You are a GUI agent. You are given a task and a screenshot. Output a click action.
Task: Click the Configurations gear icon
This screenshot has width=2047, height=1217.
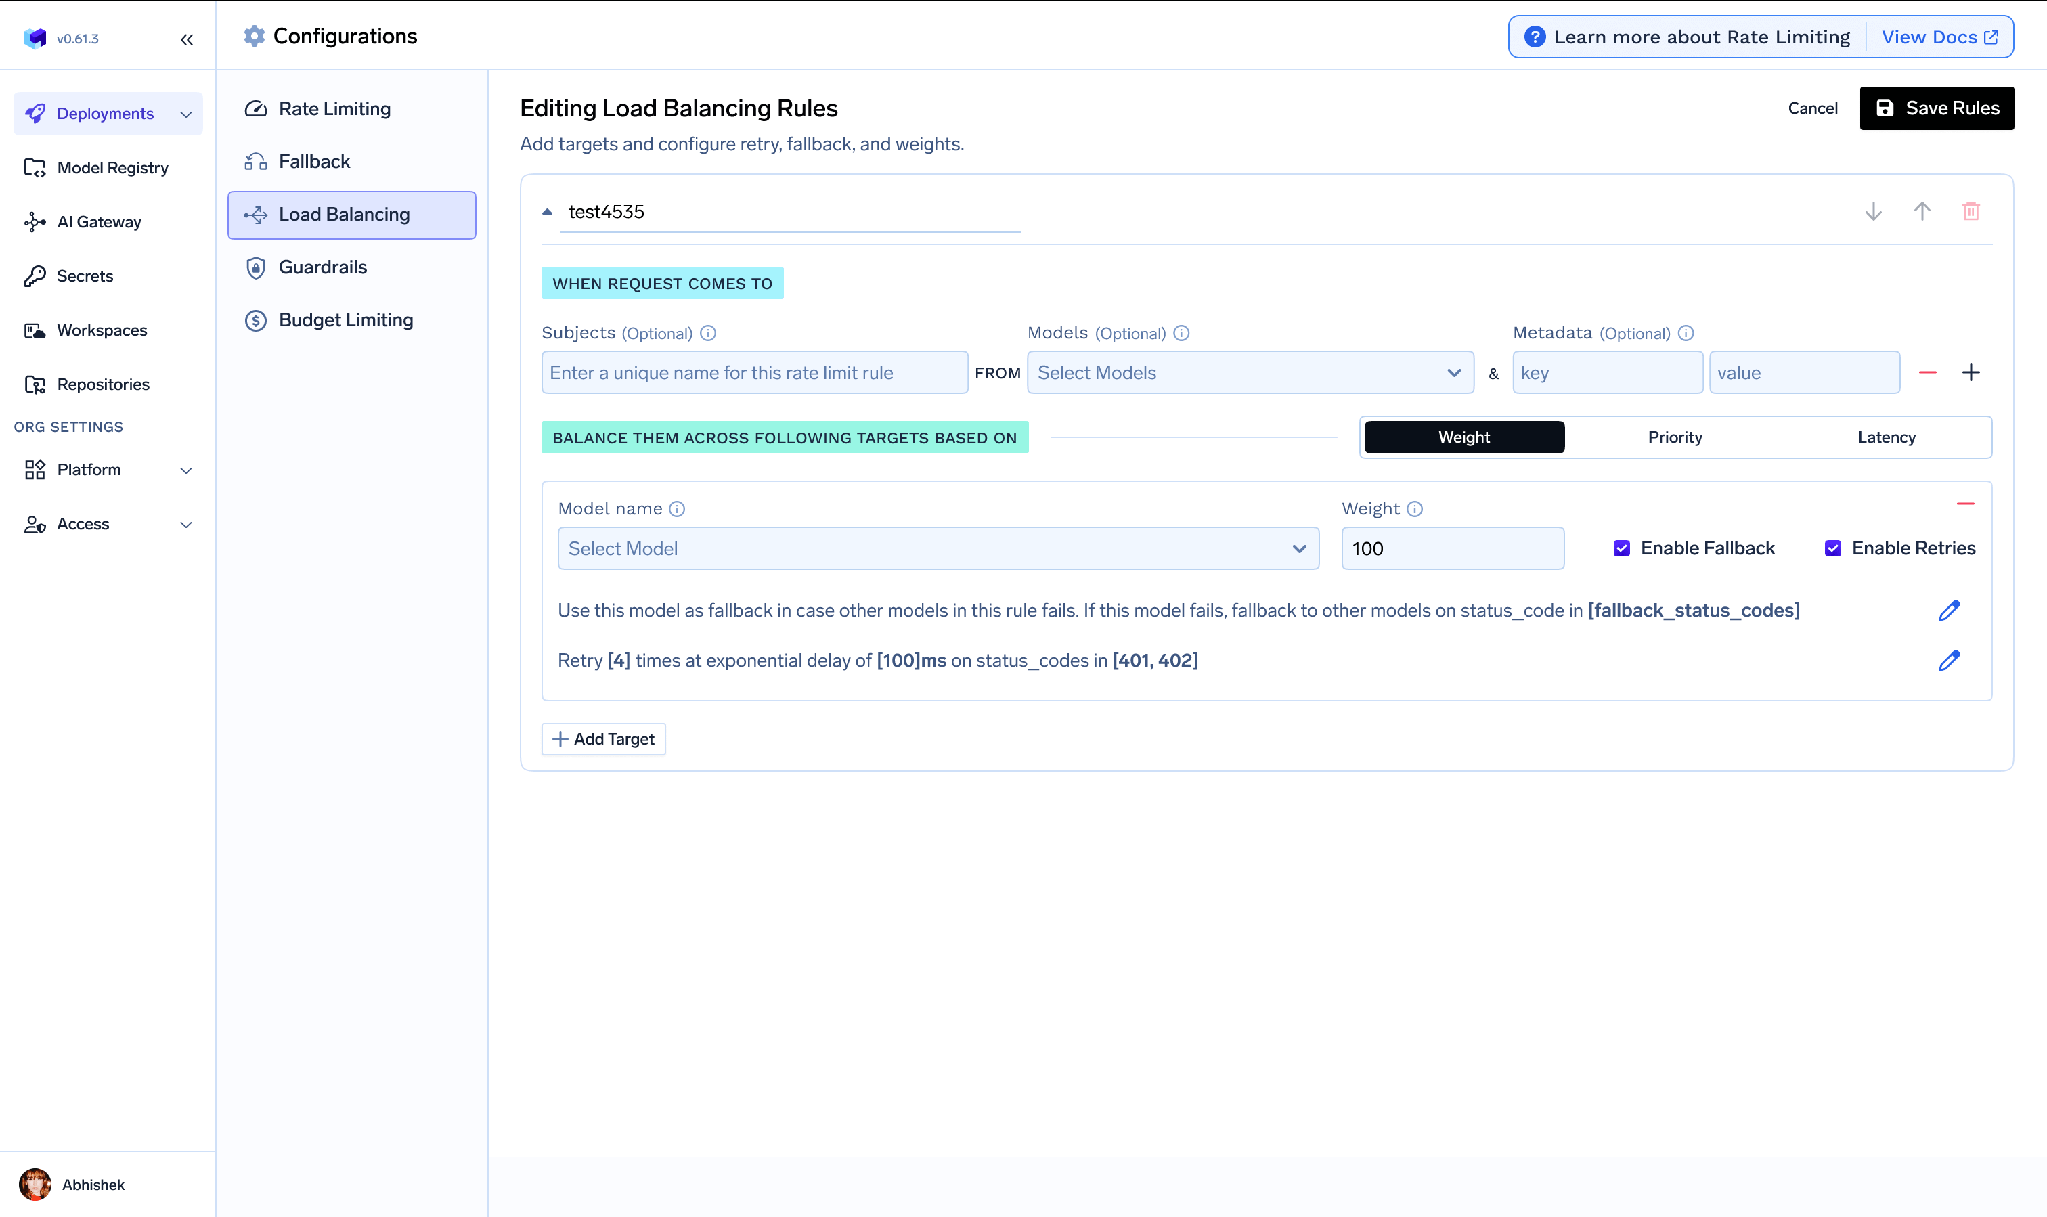pyautogui.click(x=255, y=36)
